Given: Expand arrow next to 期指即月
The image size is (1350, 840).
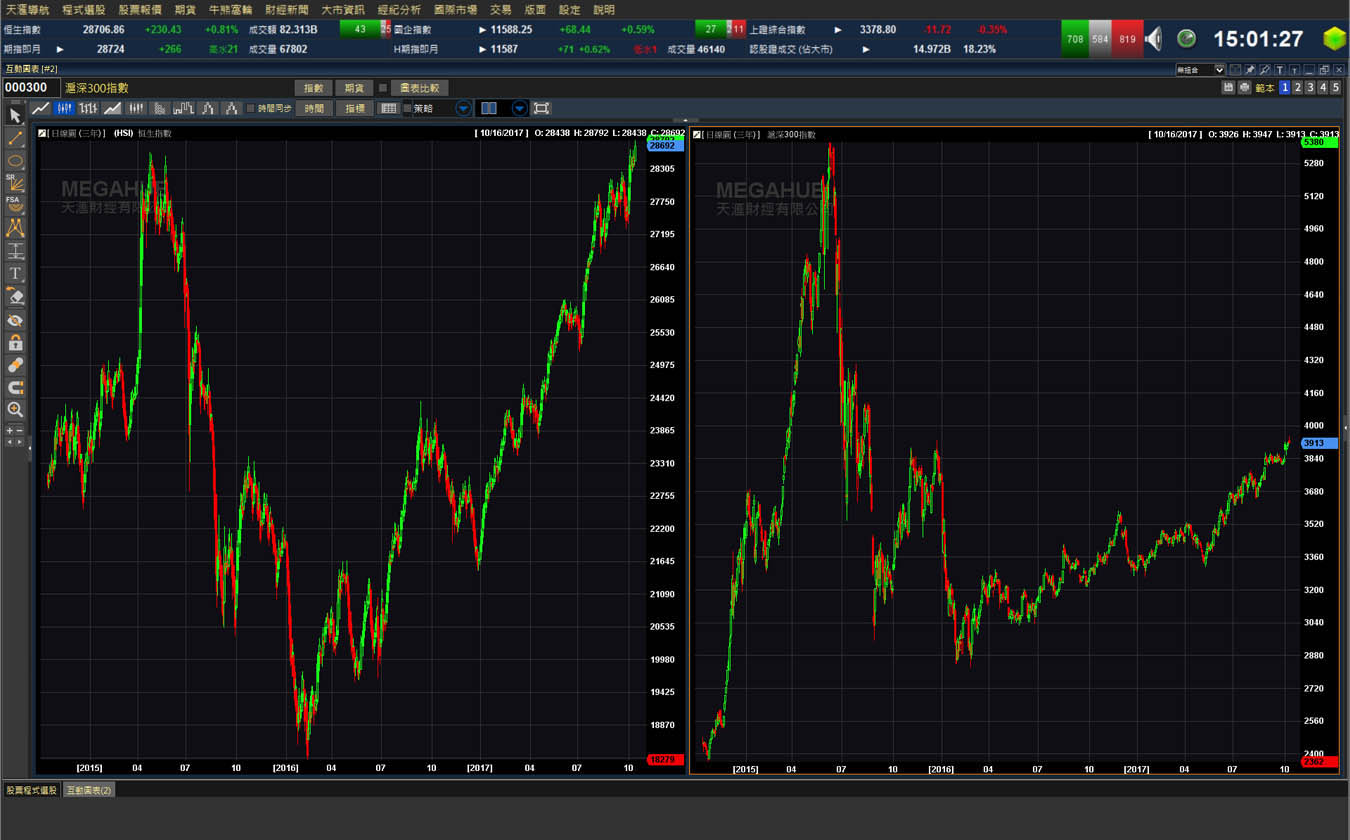Looking at the screenshot, I should [x=60, y=48].
